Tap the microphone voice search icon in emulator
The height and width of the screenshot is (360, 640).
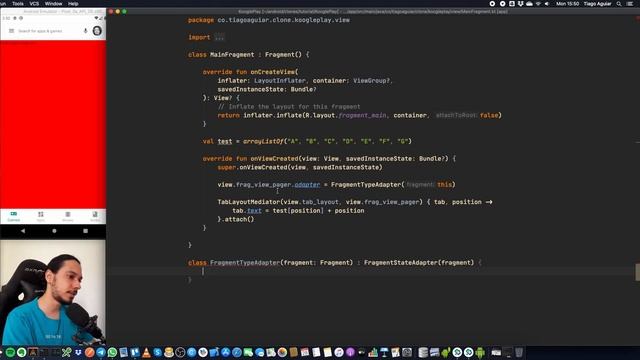point(85,31)
